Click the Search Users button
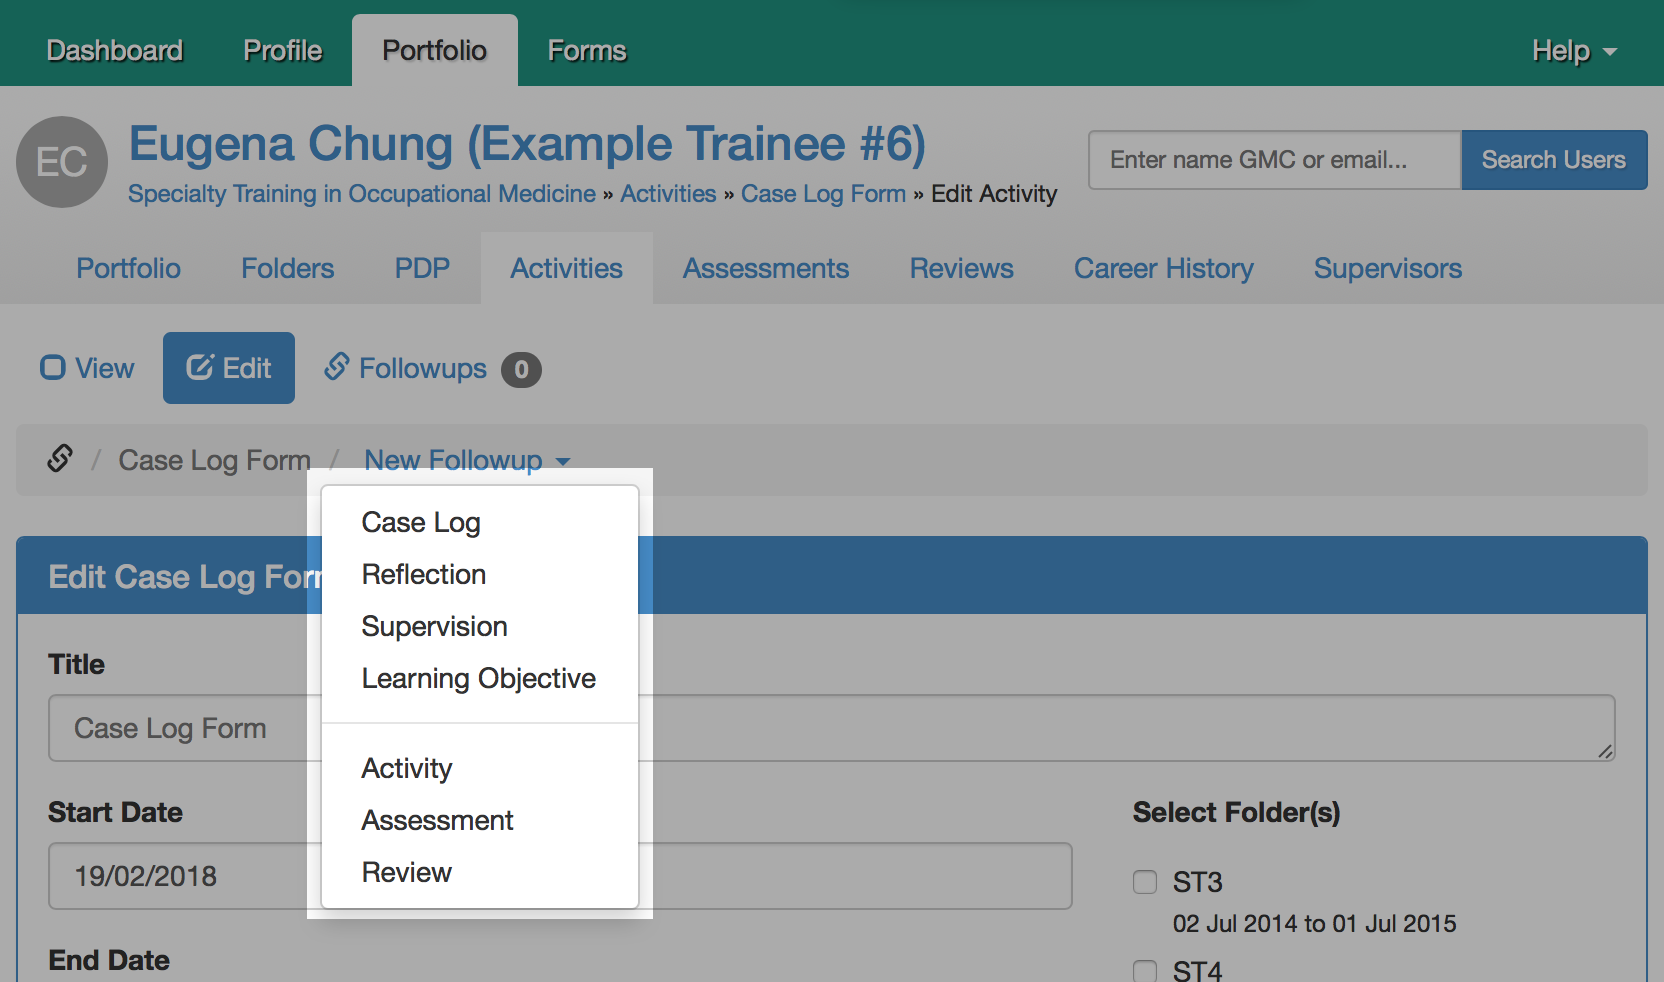Viewport: 1664px width, 982px height. [1554, 160]
